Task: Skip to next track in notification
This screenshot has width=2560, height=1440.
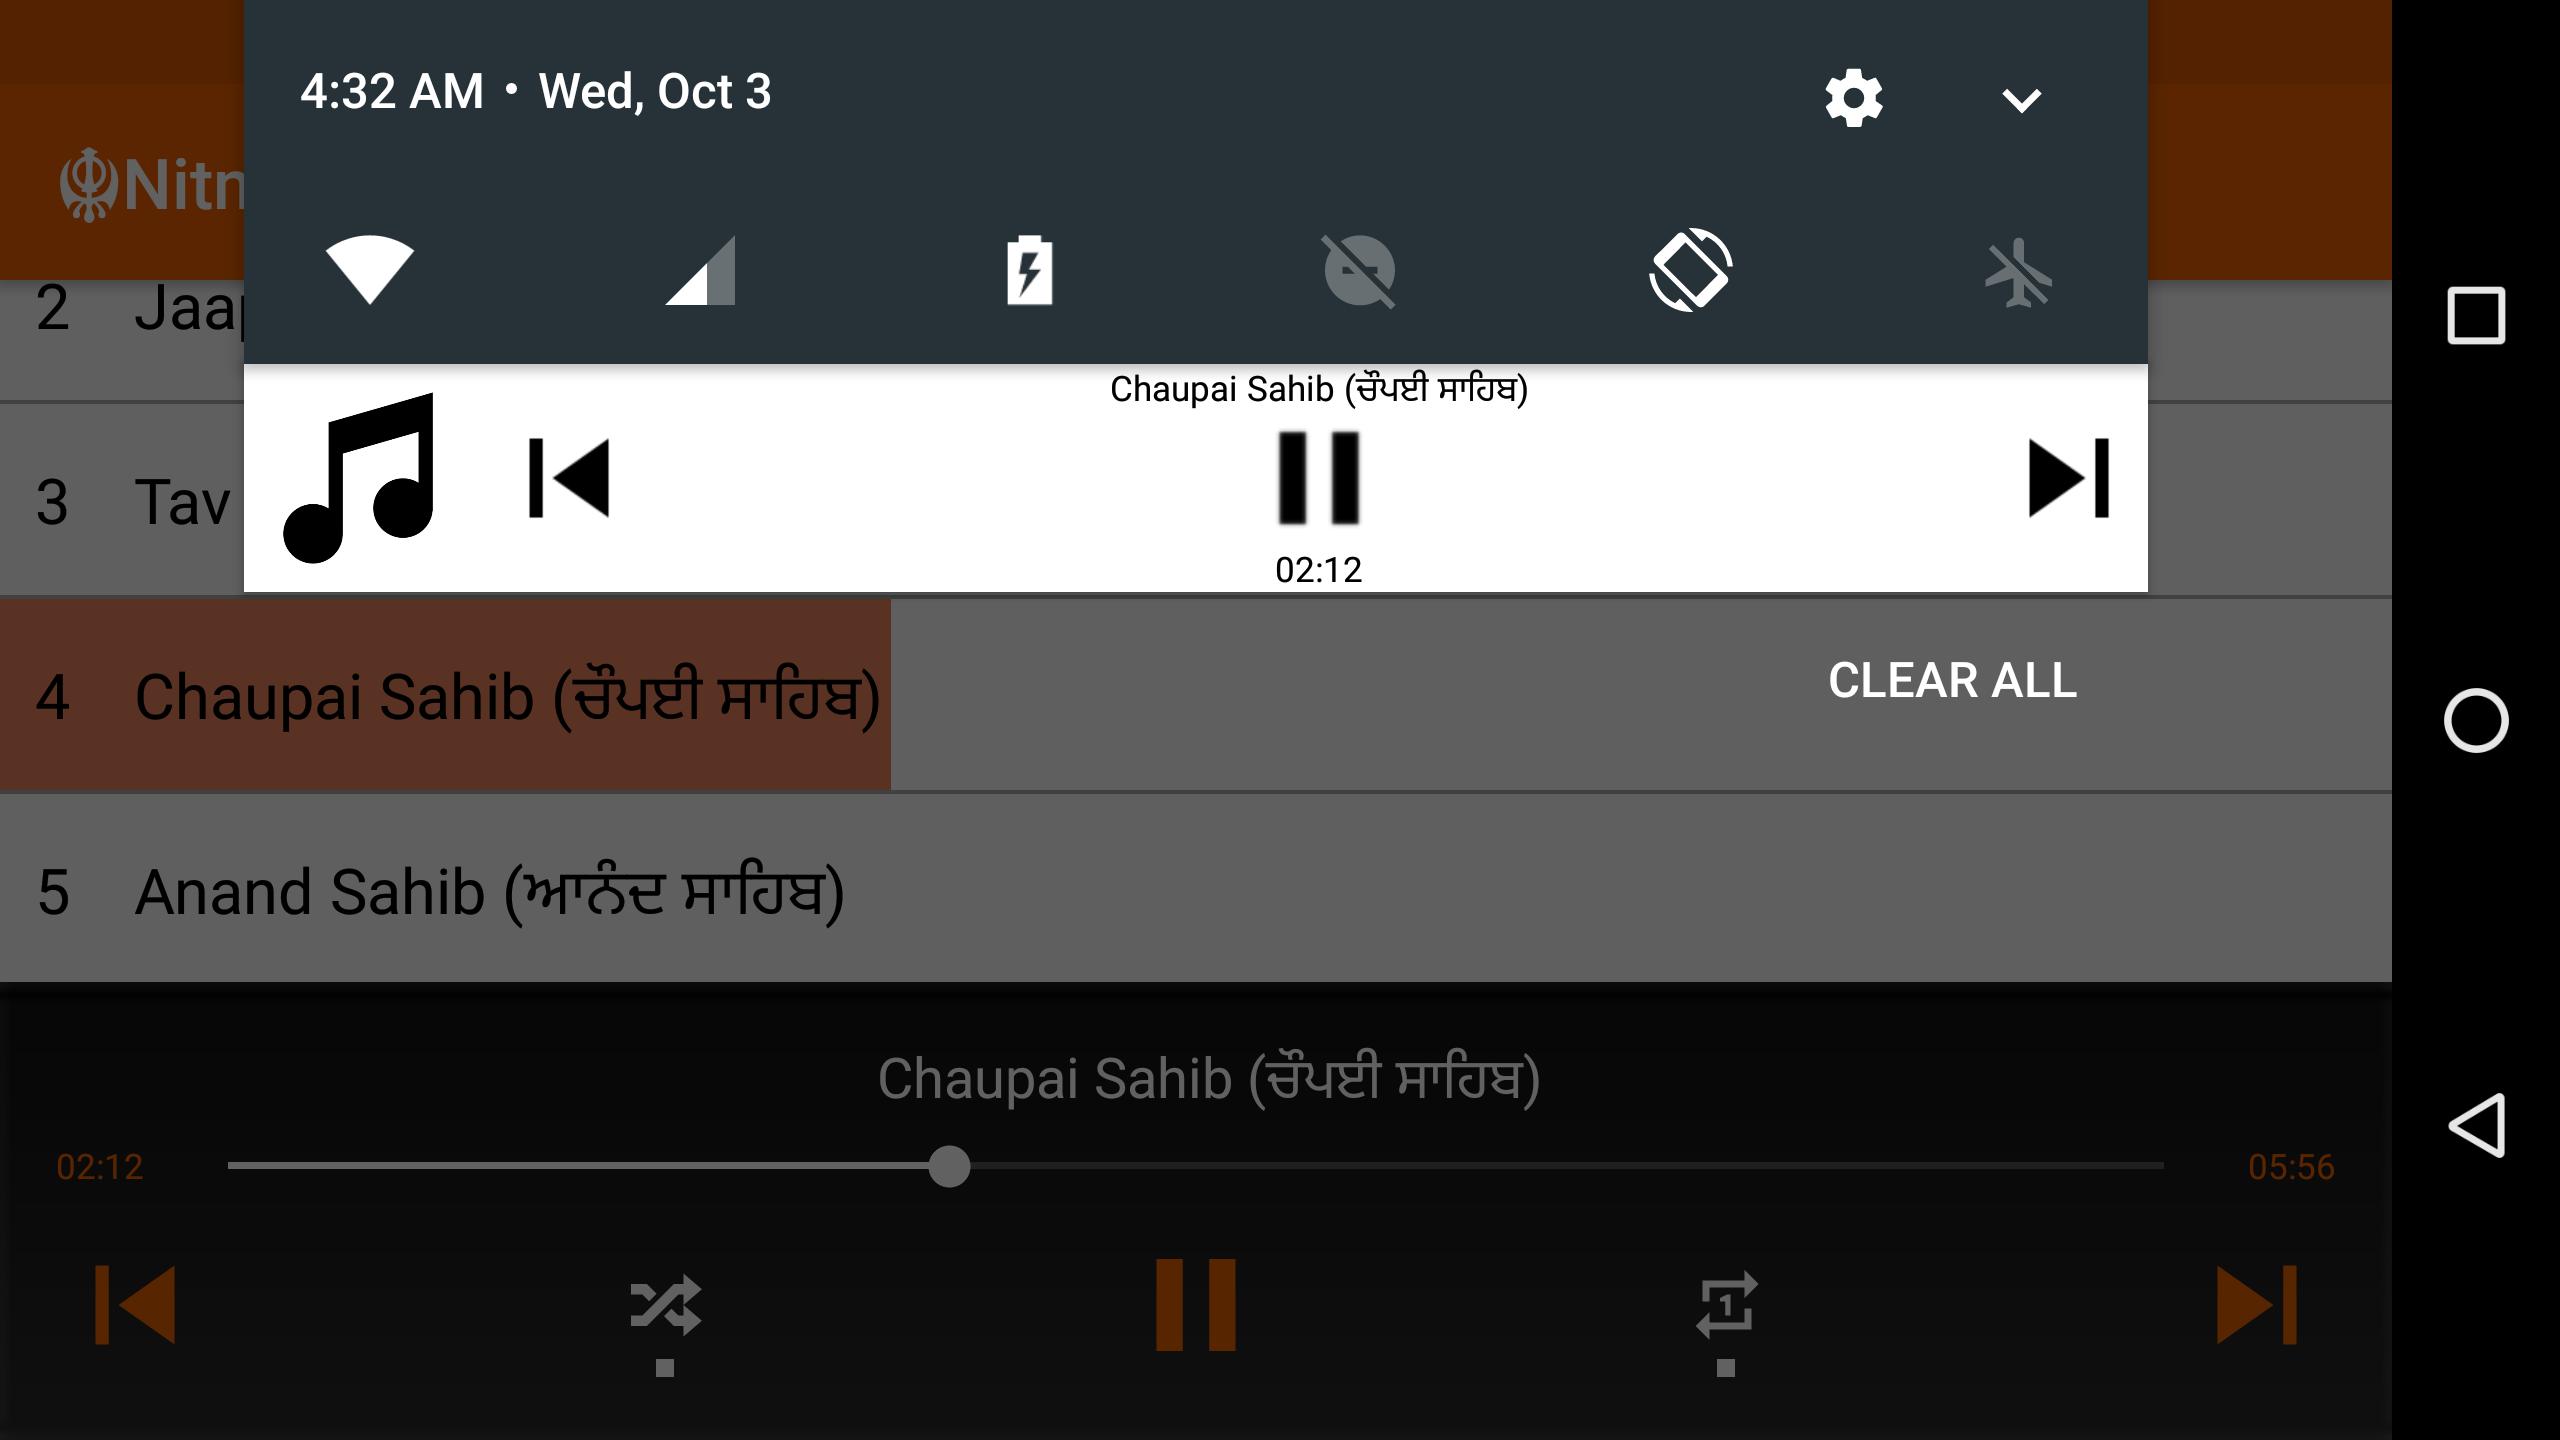Action: [2069, 478]
